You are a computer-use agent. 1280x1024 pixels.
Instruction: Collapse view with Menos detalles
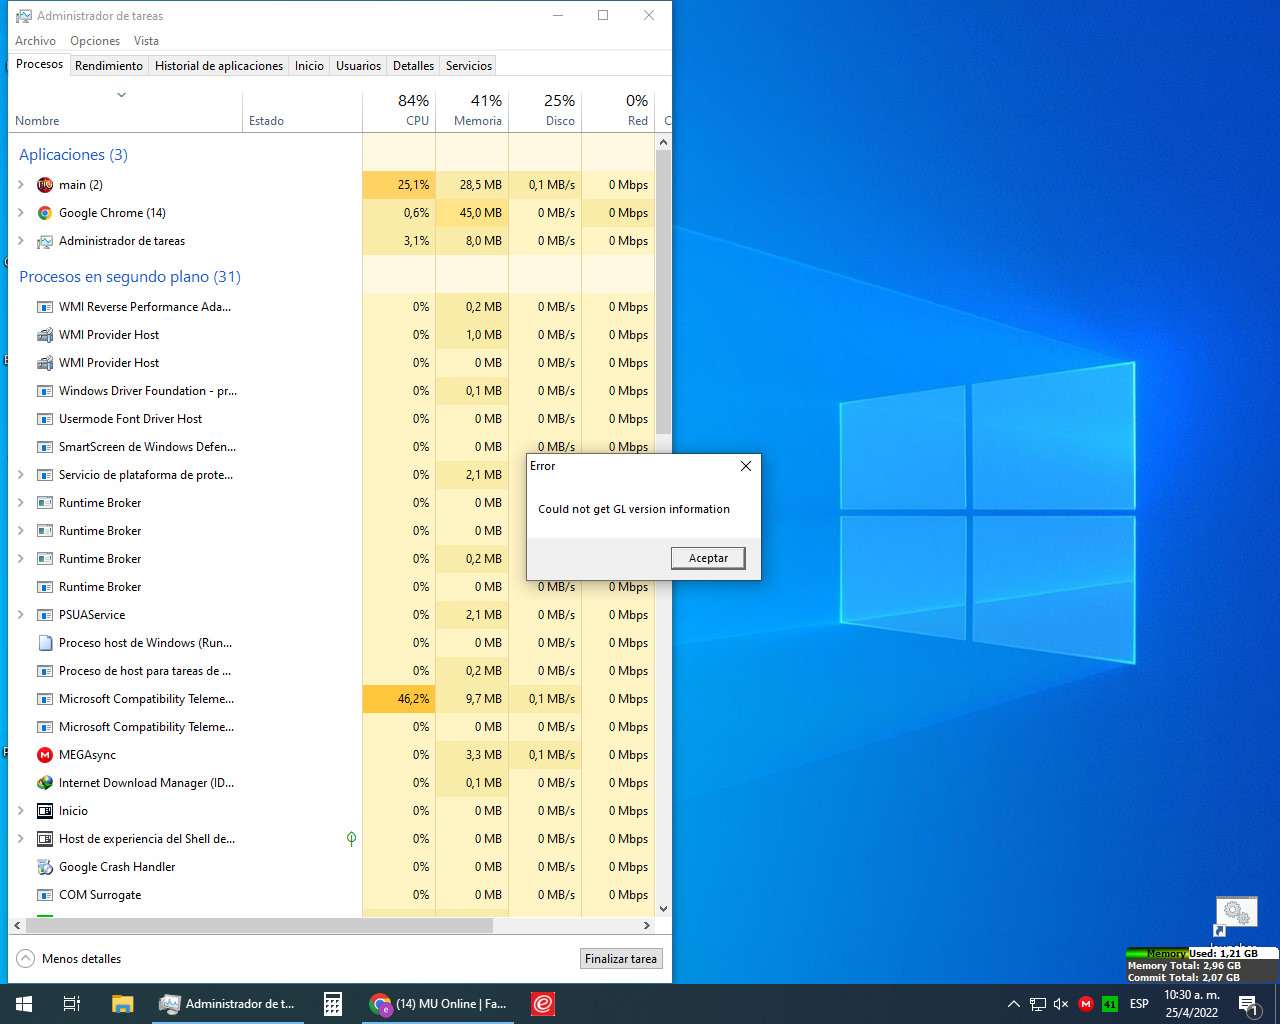pos(69,959)
